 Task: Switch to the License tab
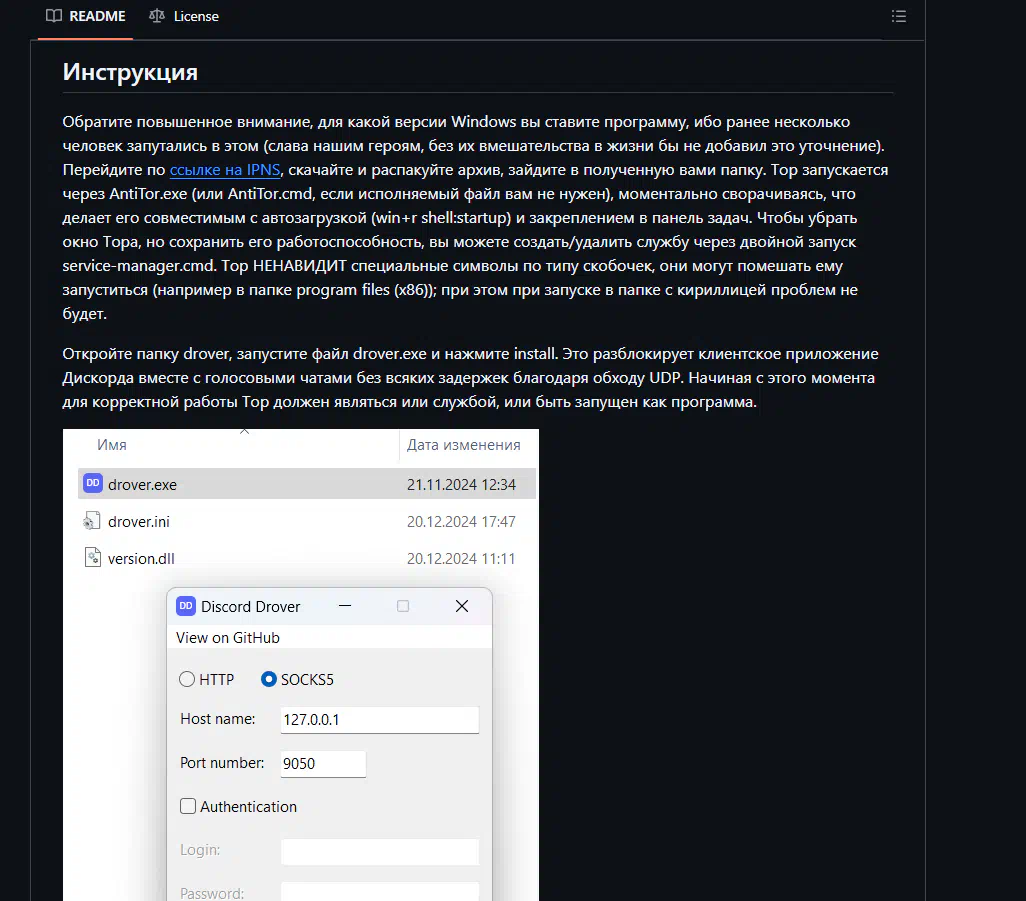point(184,16)
